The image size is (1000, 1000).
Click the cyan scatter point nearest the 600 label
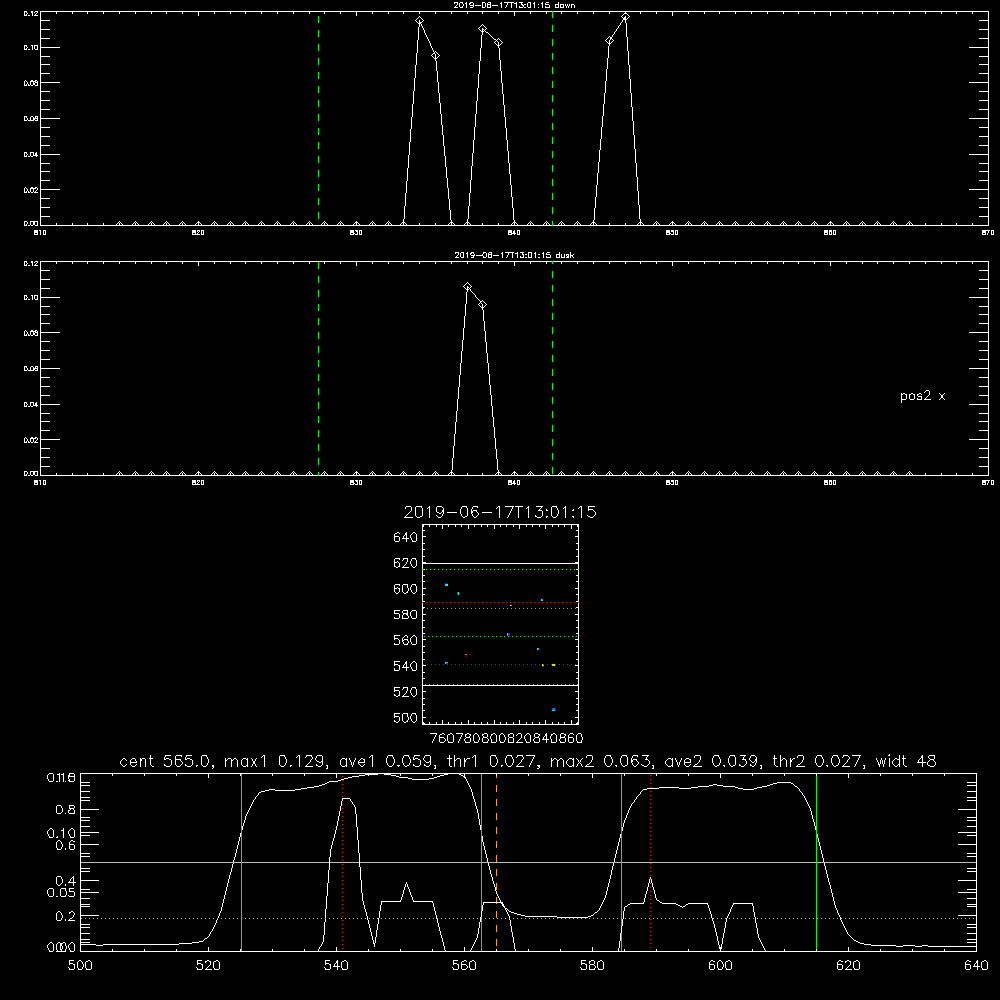pyautogui.click(x=446, y=585)
